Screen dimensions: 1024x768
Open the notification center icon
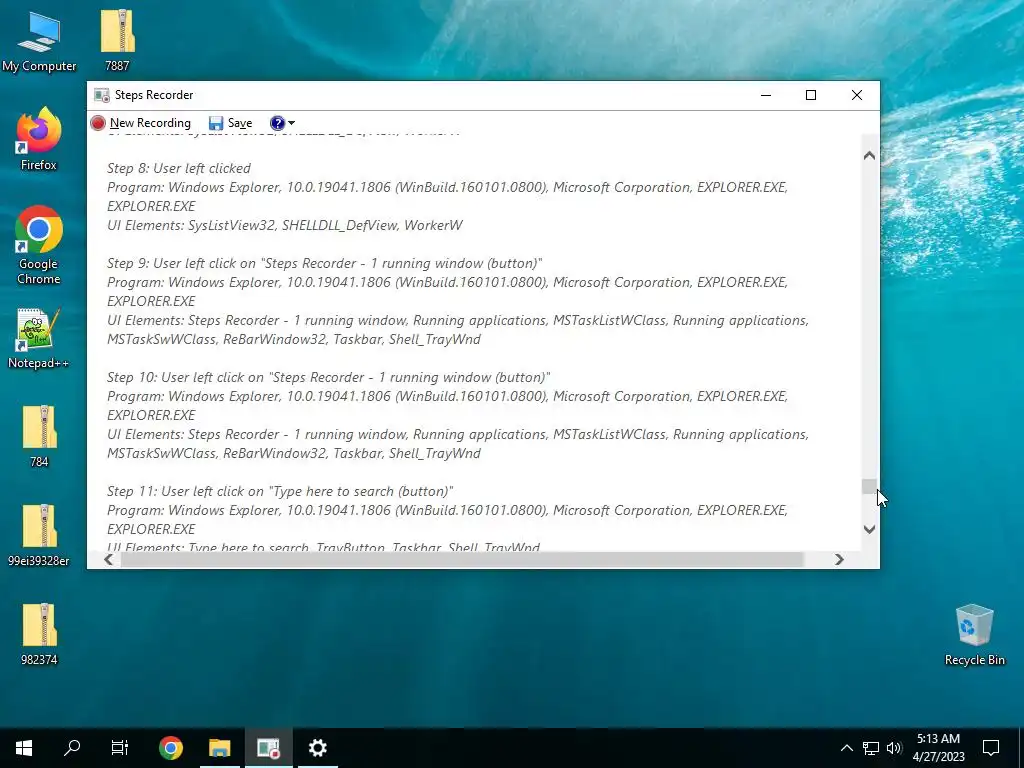pos(991,748)
